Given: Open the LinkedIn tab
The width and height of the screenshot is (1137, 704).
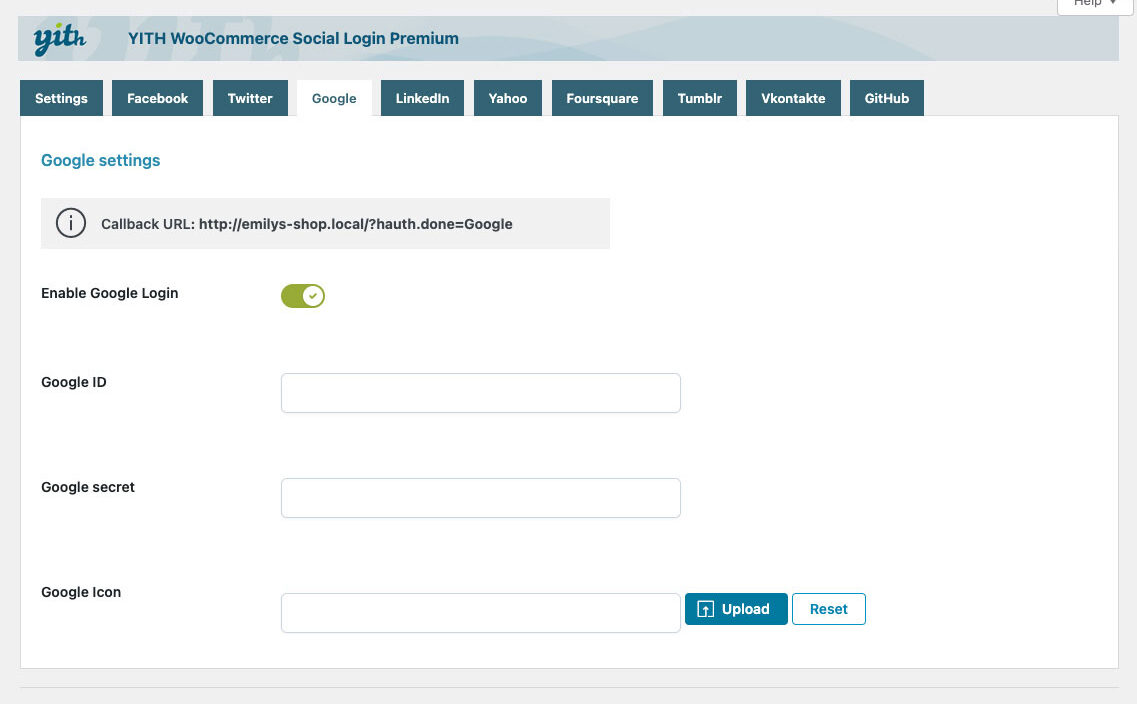Looking at the screenshot, I should [422, 98].
